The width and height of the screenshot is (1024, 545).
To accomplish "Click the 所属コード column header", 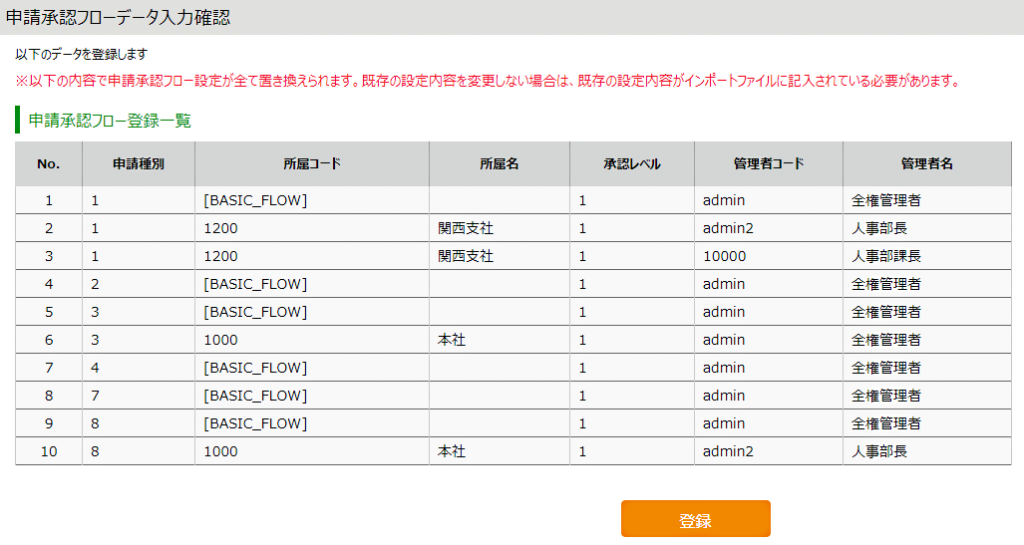I will (x=312, y=164).
